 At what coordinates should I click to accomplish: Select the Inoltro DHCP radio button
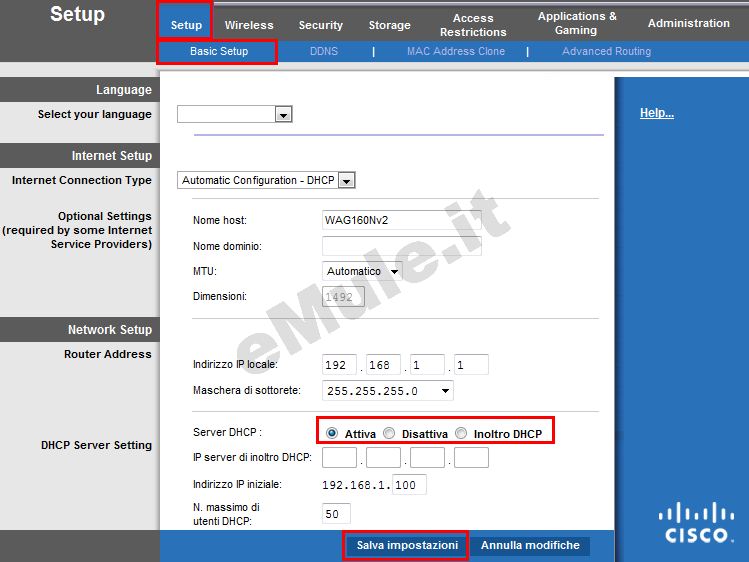tap(461, 433)
